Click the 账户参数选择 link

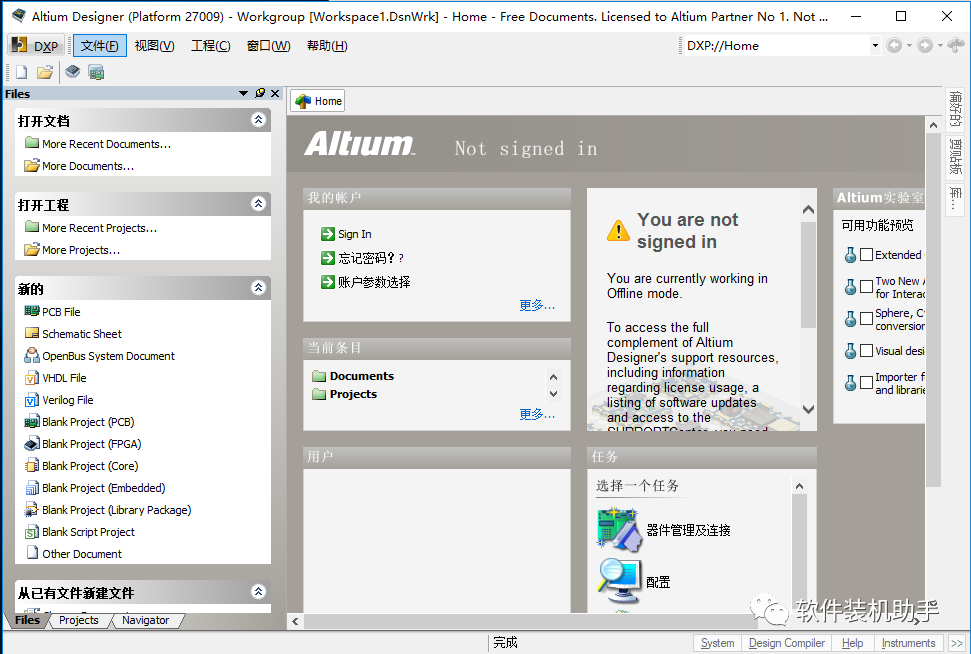point(374,282)
